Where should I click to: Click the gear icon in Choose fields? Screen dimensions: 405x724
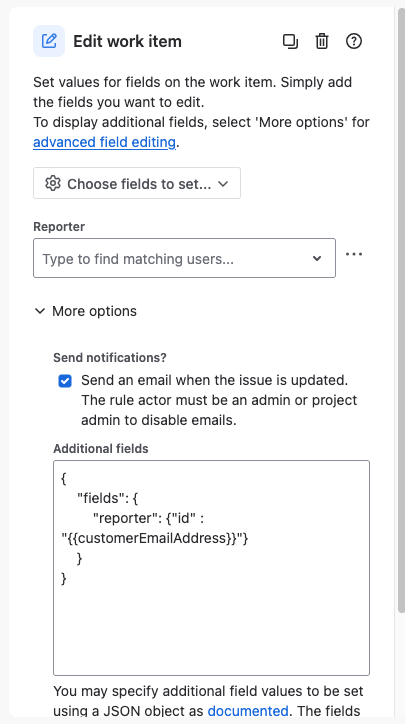(x=53, y=183)
